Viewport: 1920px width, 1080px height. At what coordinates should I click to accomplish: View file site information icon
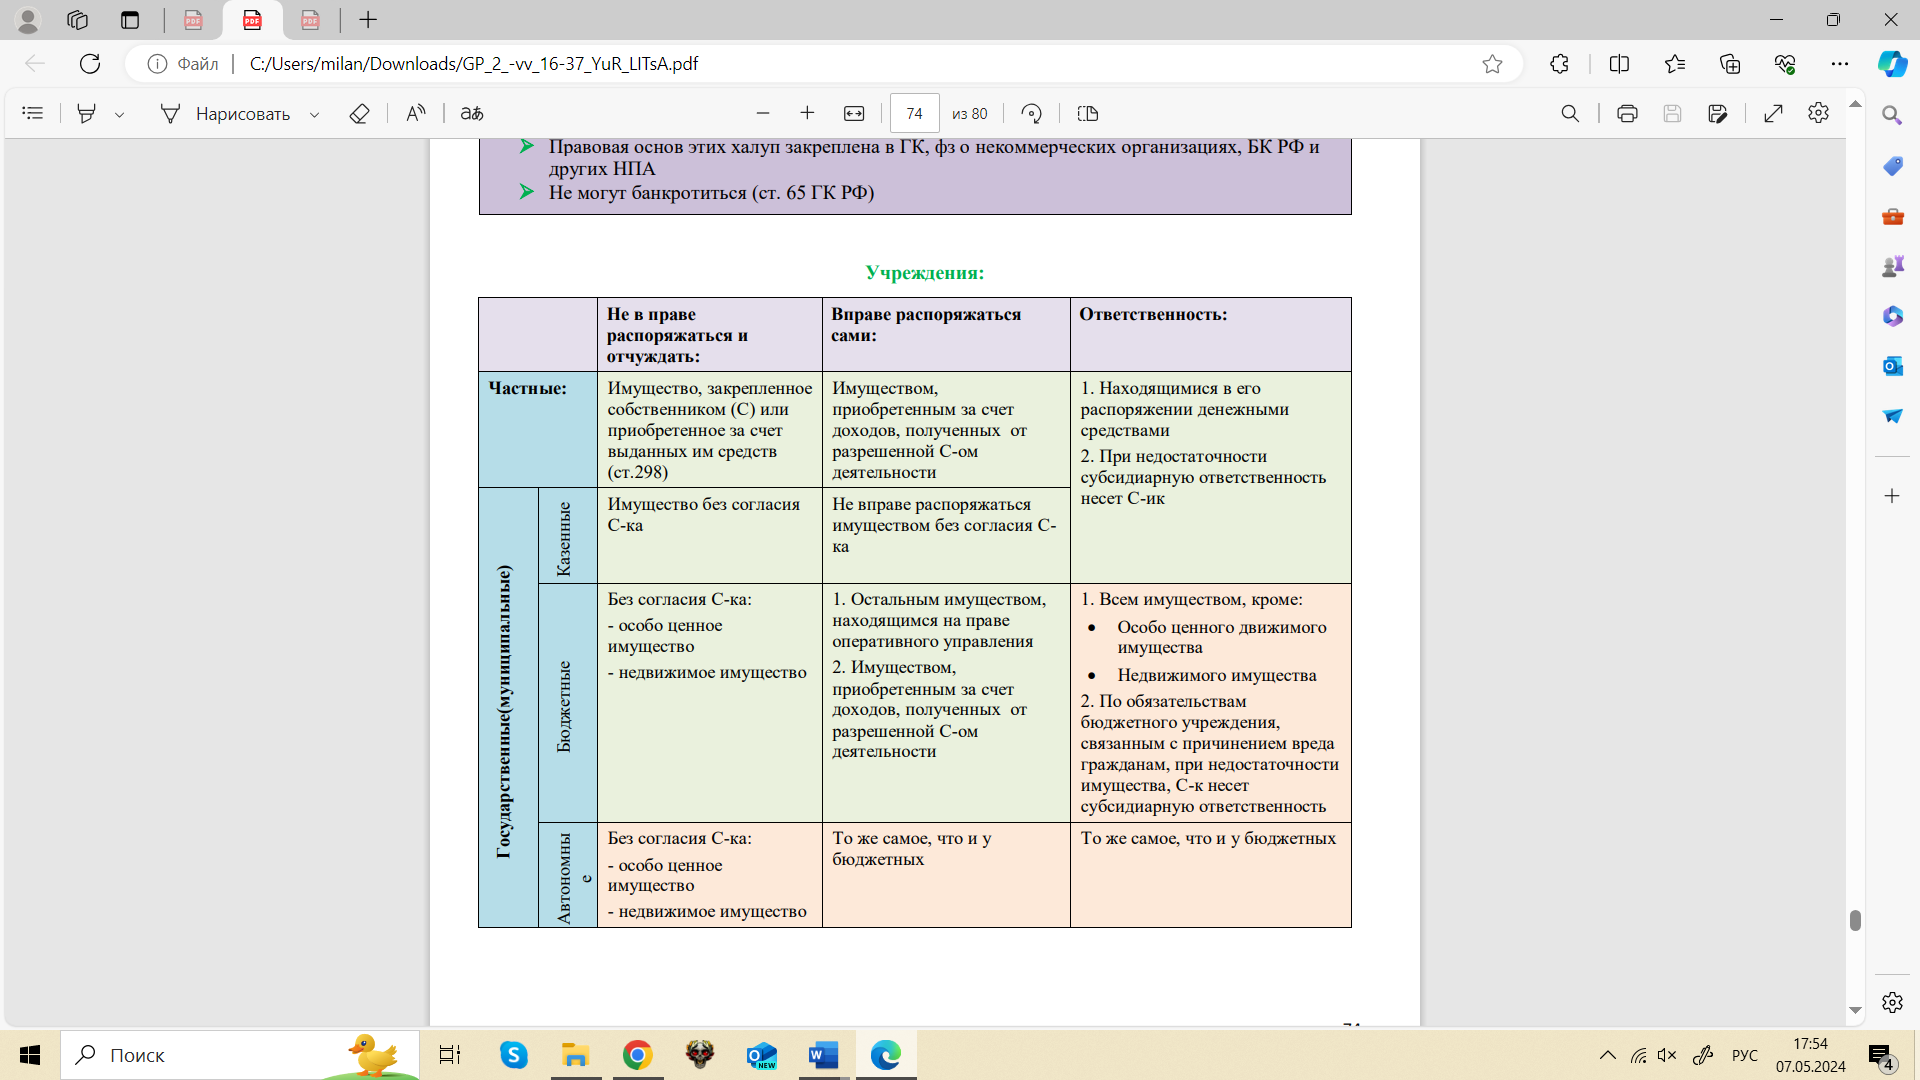(x=157, y=64)
